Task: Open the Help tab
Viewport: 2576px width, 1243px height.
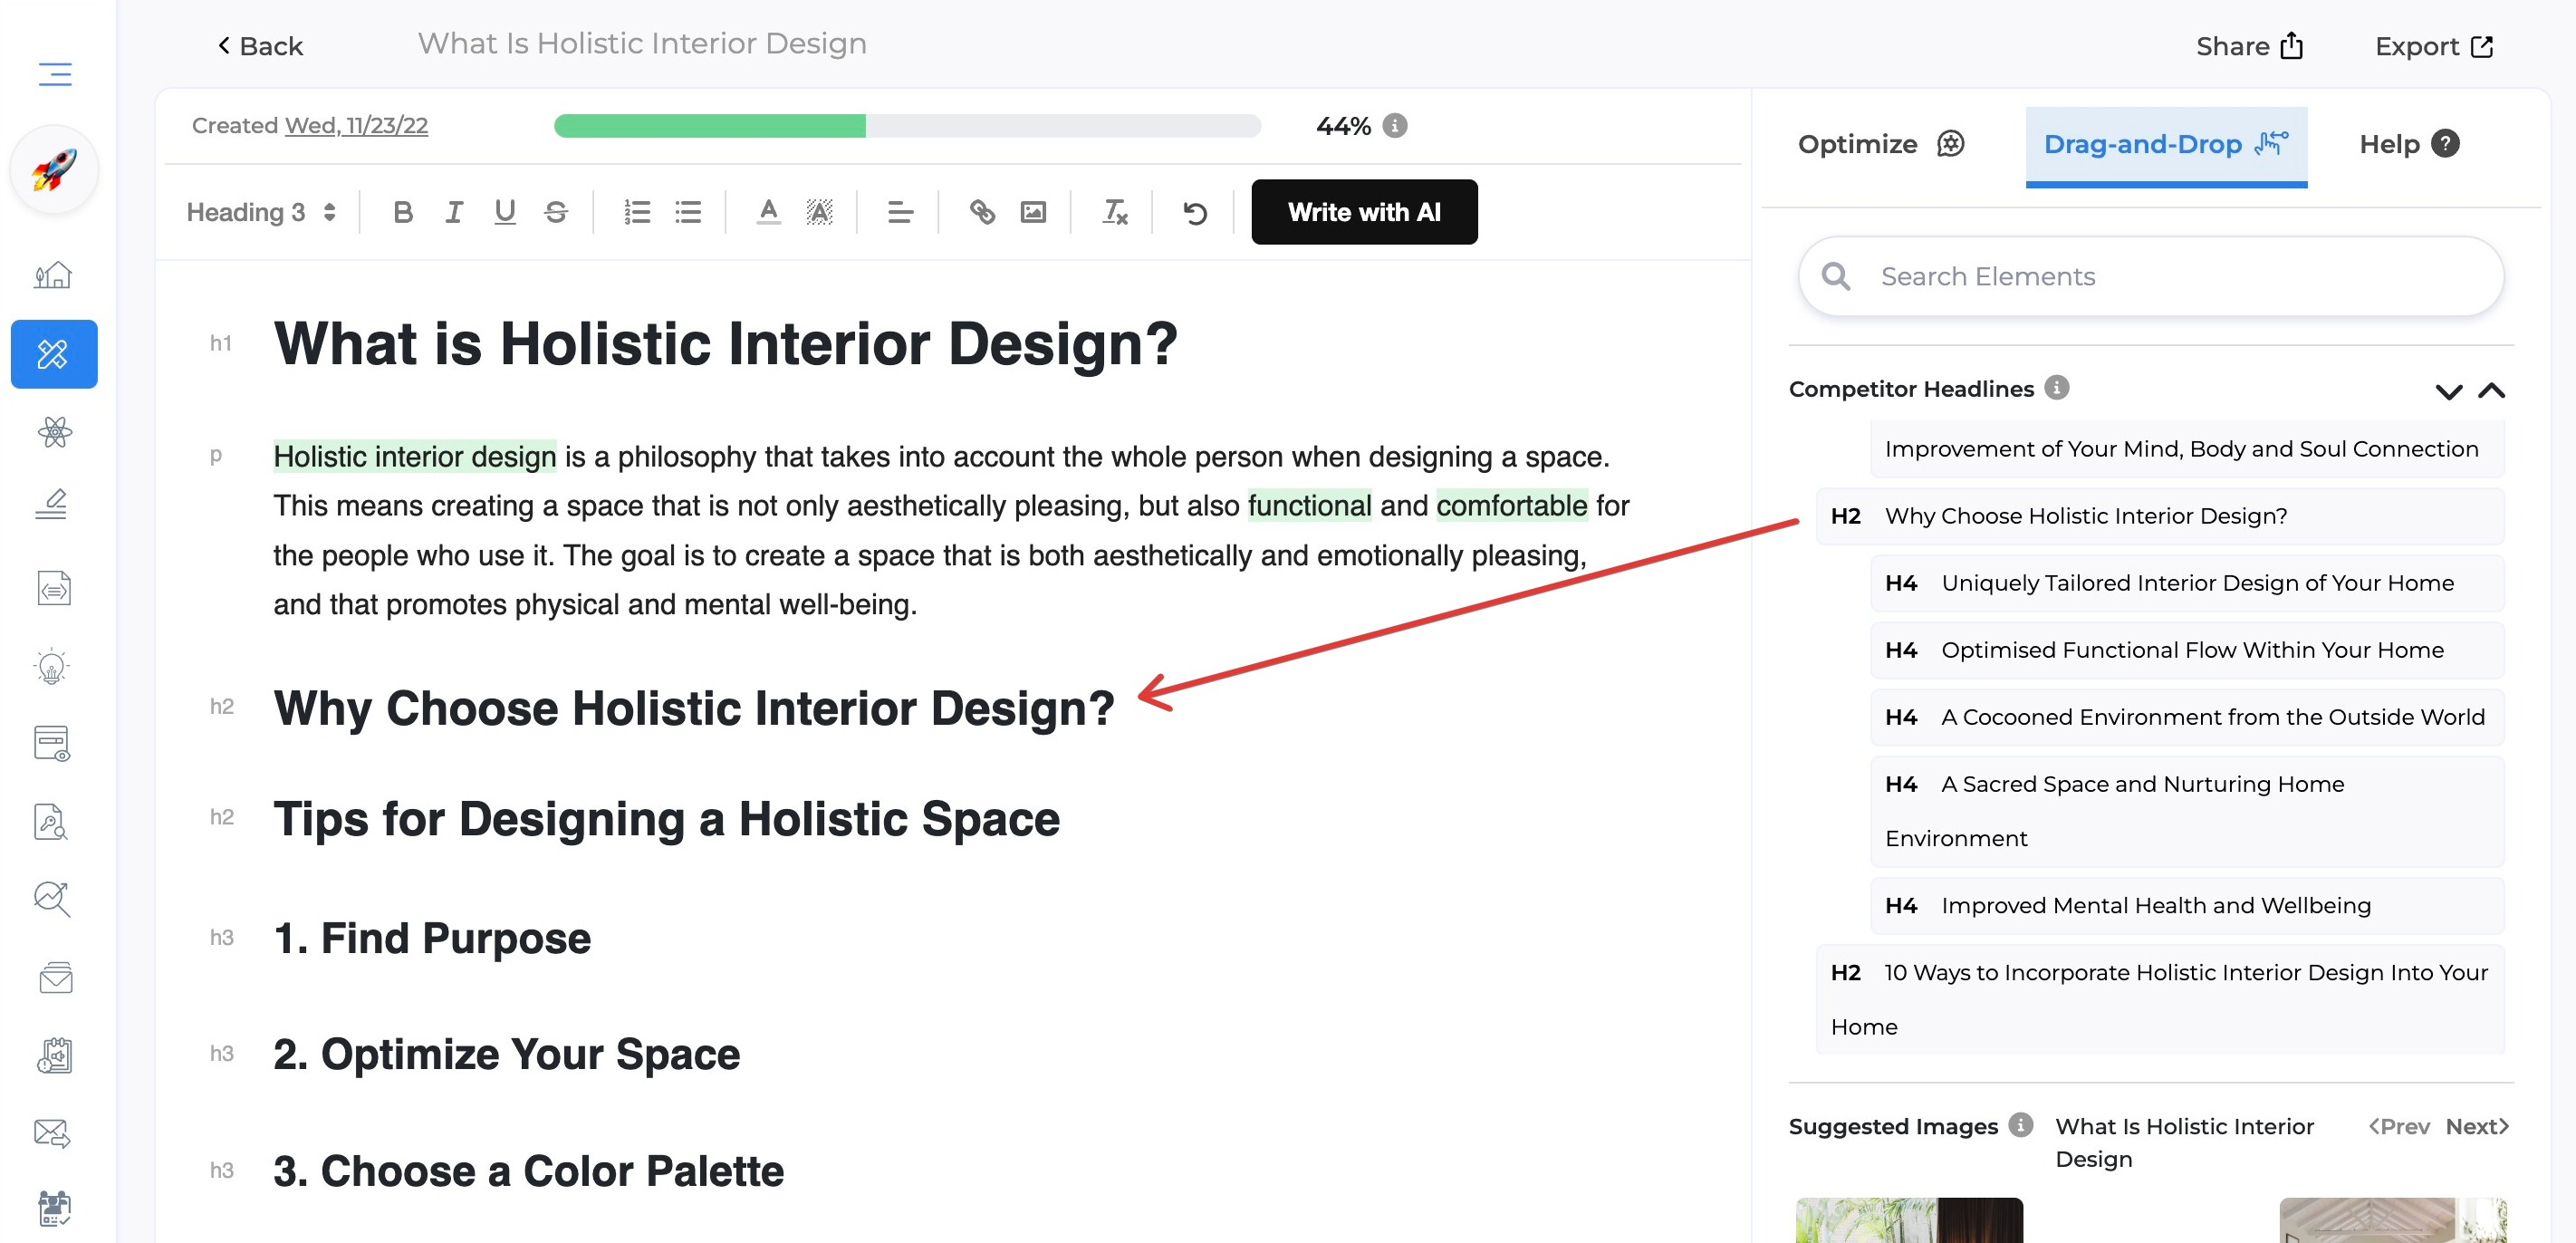Action: pyautogui.click(x=2408, y=144)
